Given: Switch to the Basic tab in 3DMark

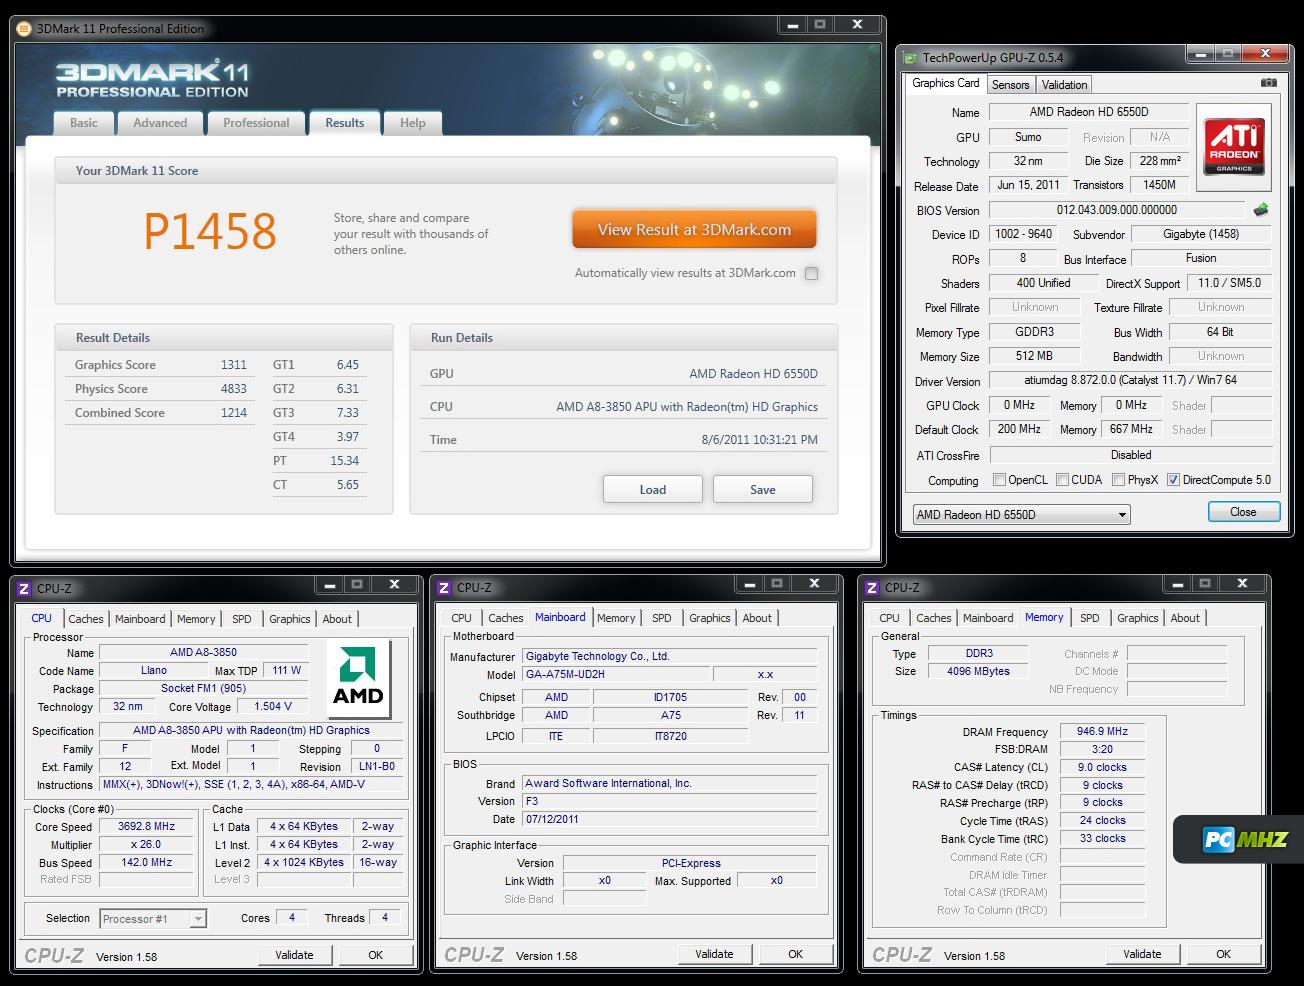Looking at the screenshot, I should 84,123.
